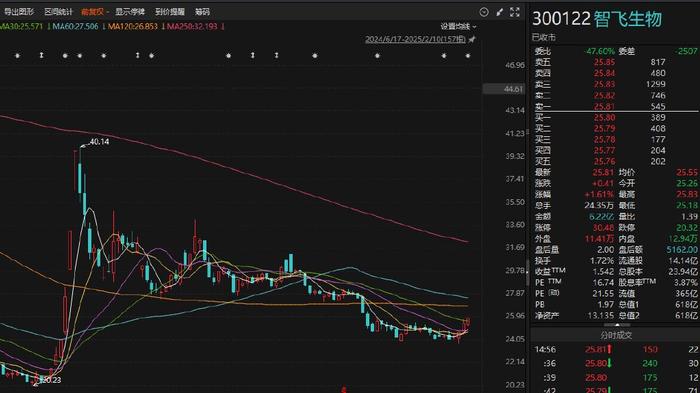This screenshot has width=700, height=393.
Task: Click the last event marker at the chart's right end
Action: 467,56
